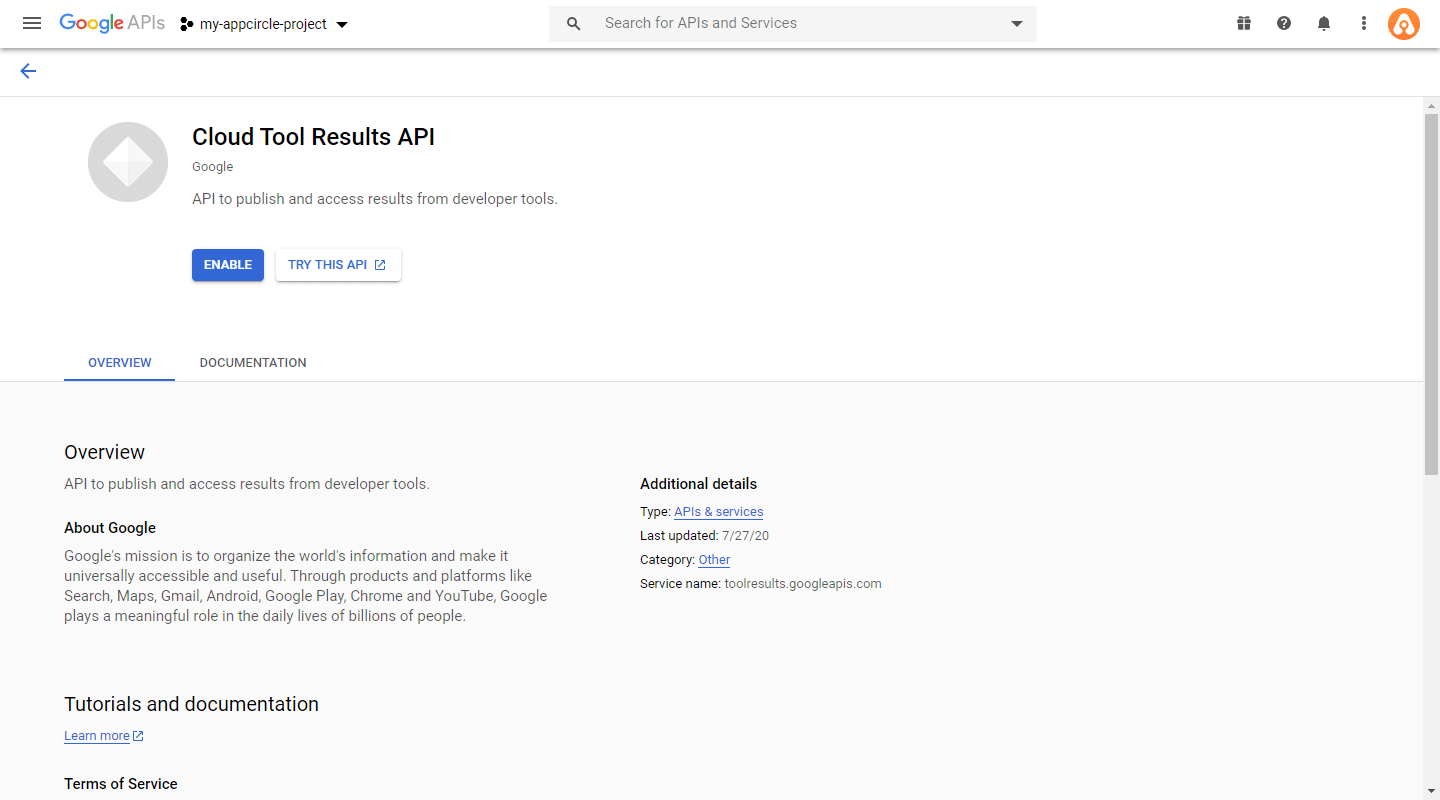Image resolution: width=1440 pixels, height=800 pixels.
Task: Select the OVERVIEW tab
Action: pos(120,363)
